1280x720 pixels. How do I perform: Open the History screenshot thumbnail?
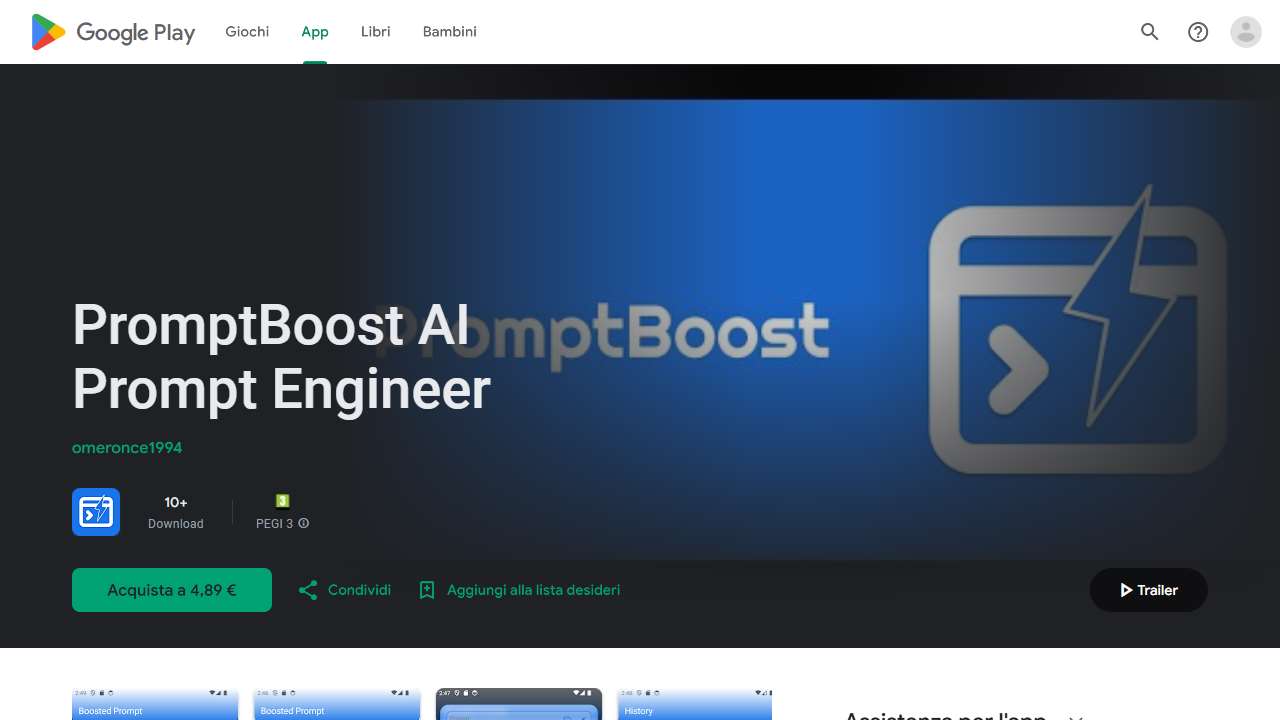pyautogui.click(x=694, y=705)
